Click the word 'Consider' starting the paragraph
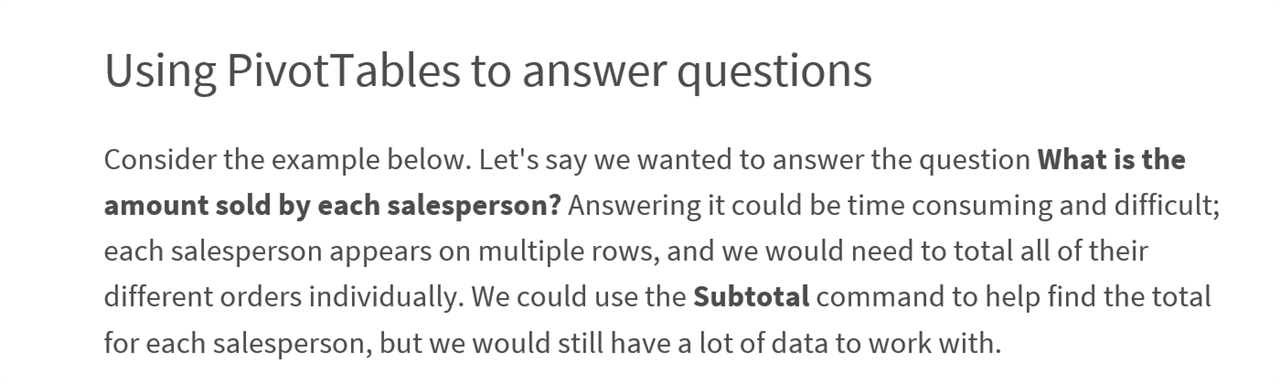The height and width of the screenshot is (384, 1280). [155, 160]
